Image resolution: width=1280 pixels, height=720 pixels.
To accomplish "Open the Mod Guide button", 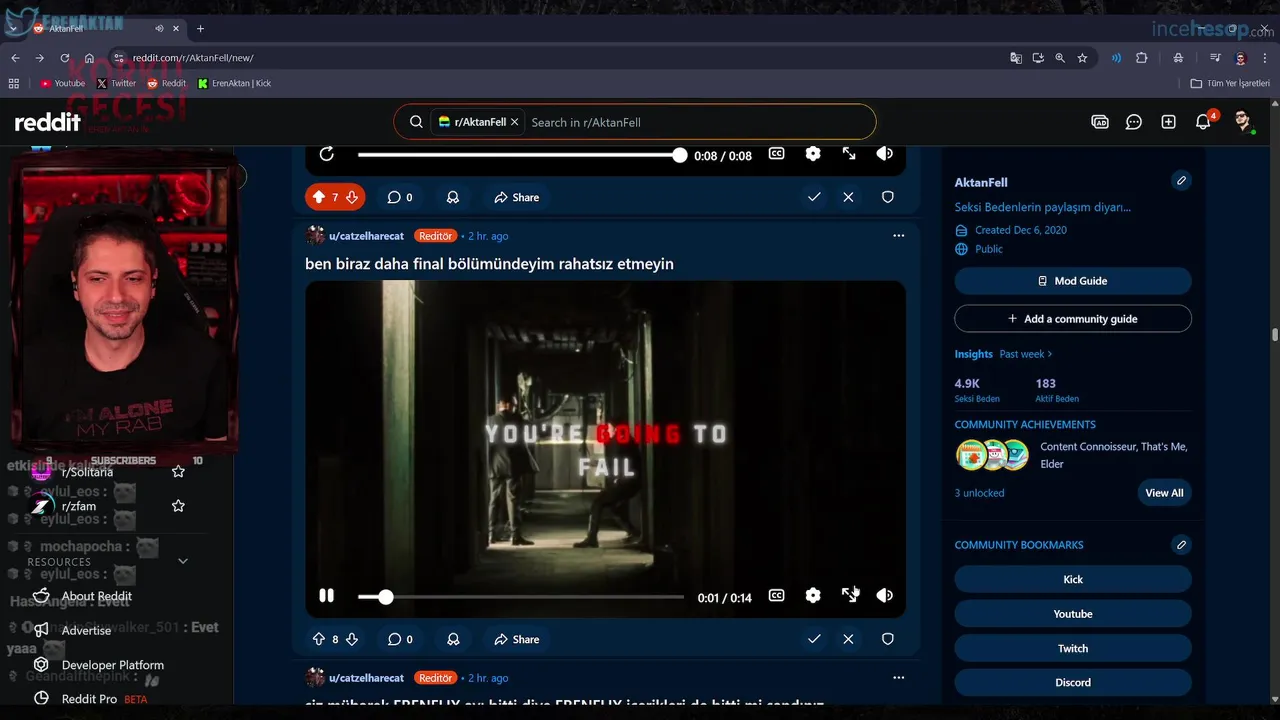I will (x=1073, y=281).
